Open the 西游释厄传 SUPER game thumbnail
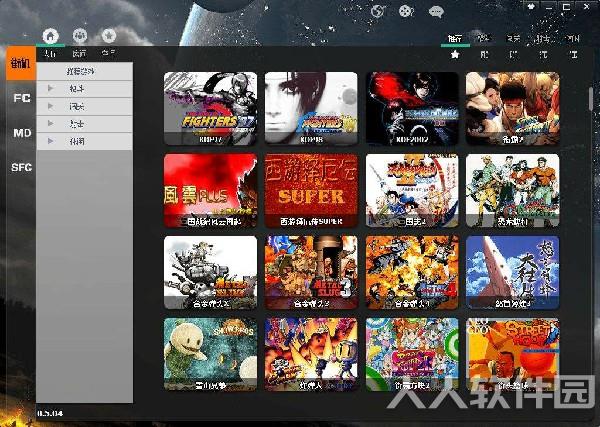 tap(311, 191)
